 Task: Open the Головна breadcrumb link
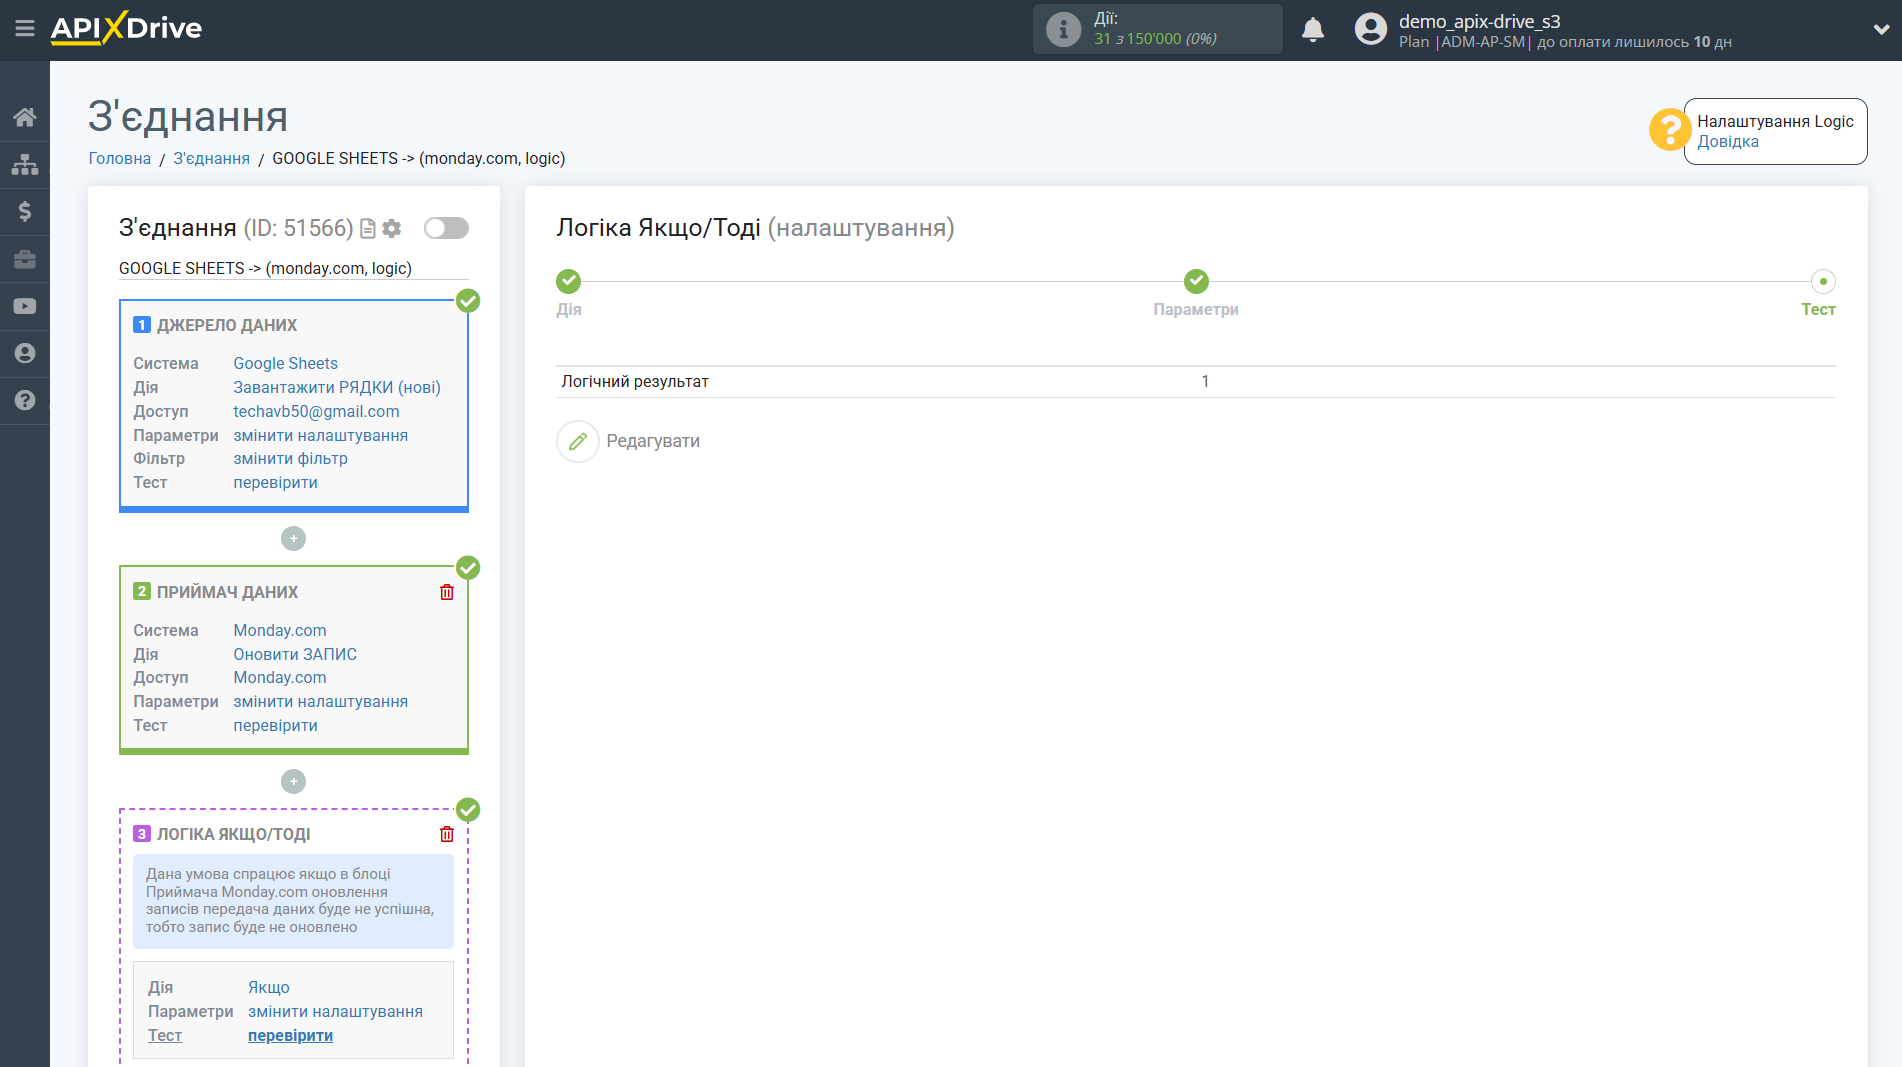tap(120, 158)
